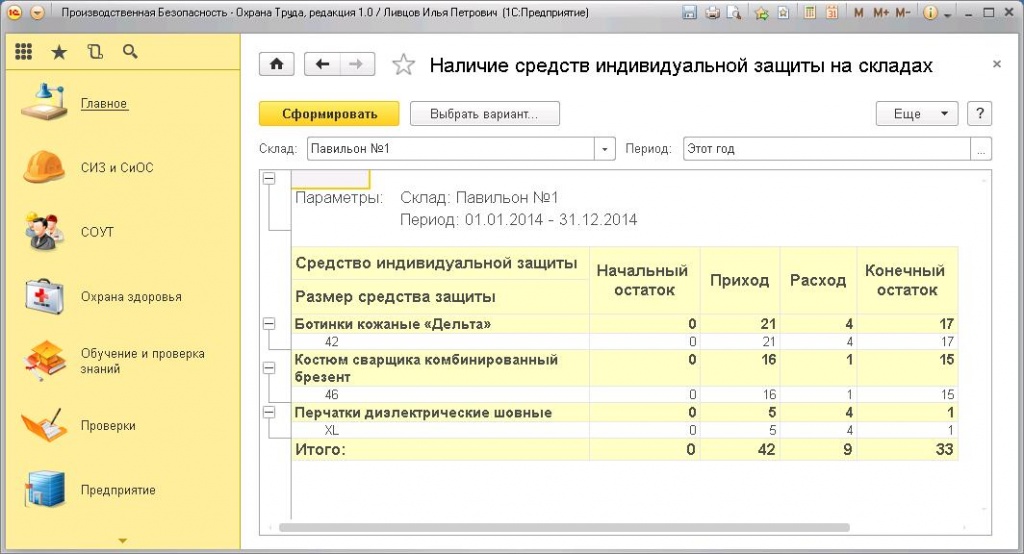Open Print Preview icon
The image size is (1024, 554).
(734, 12)
